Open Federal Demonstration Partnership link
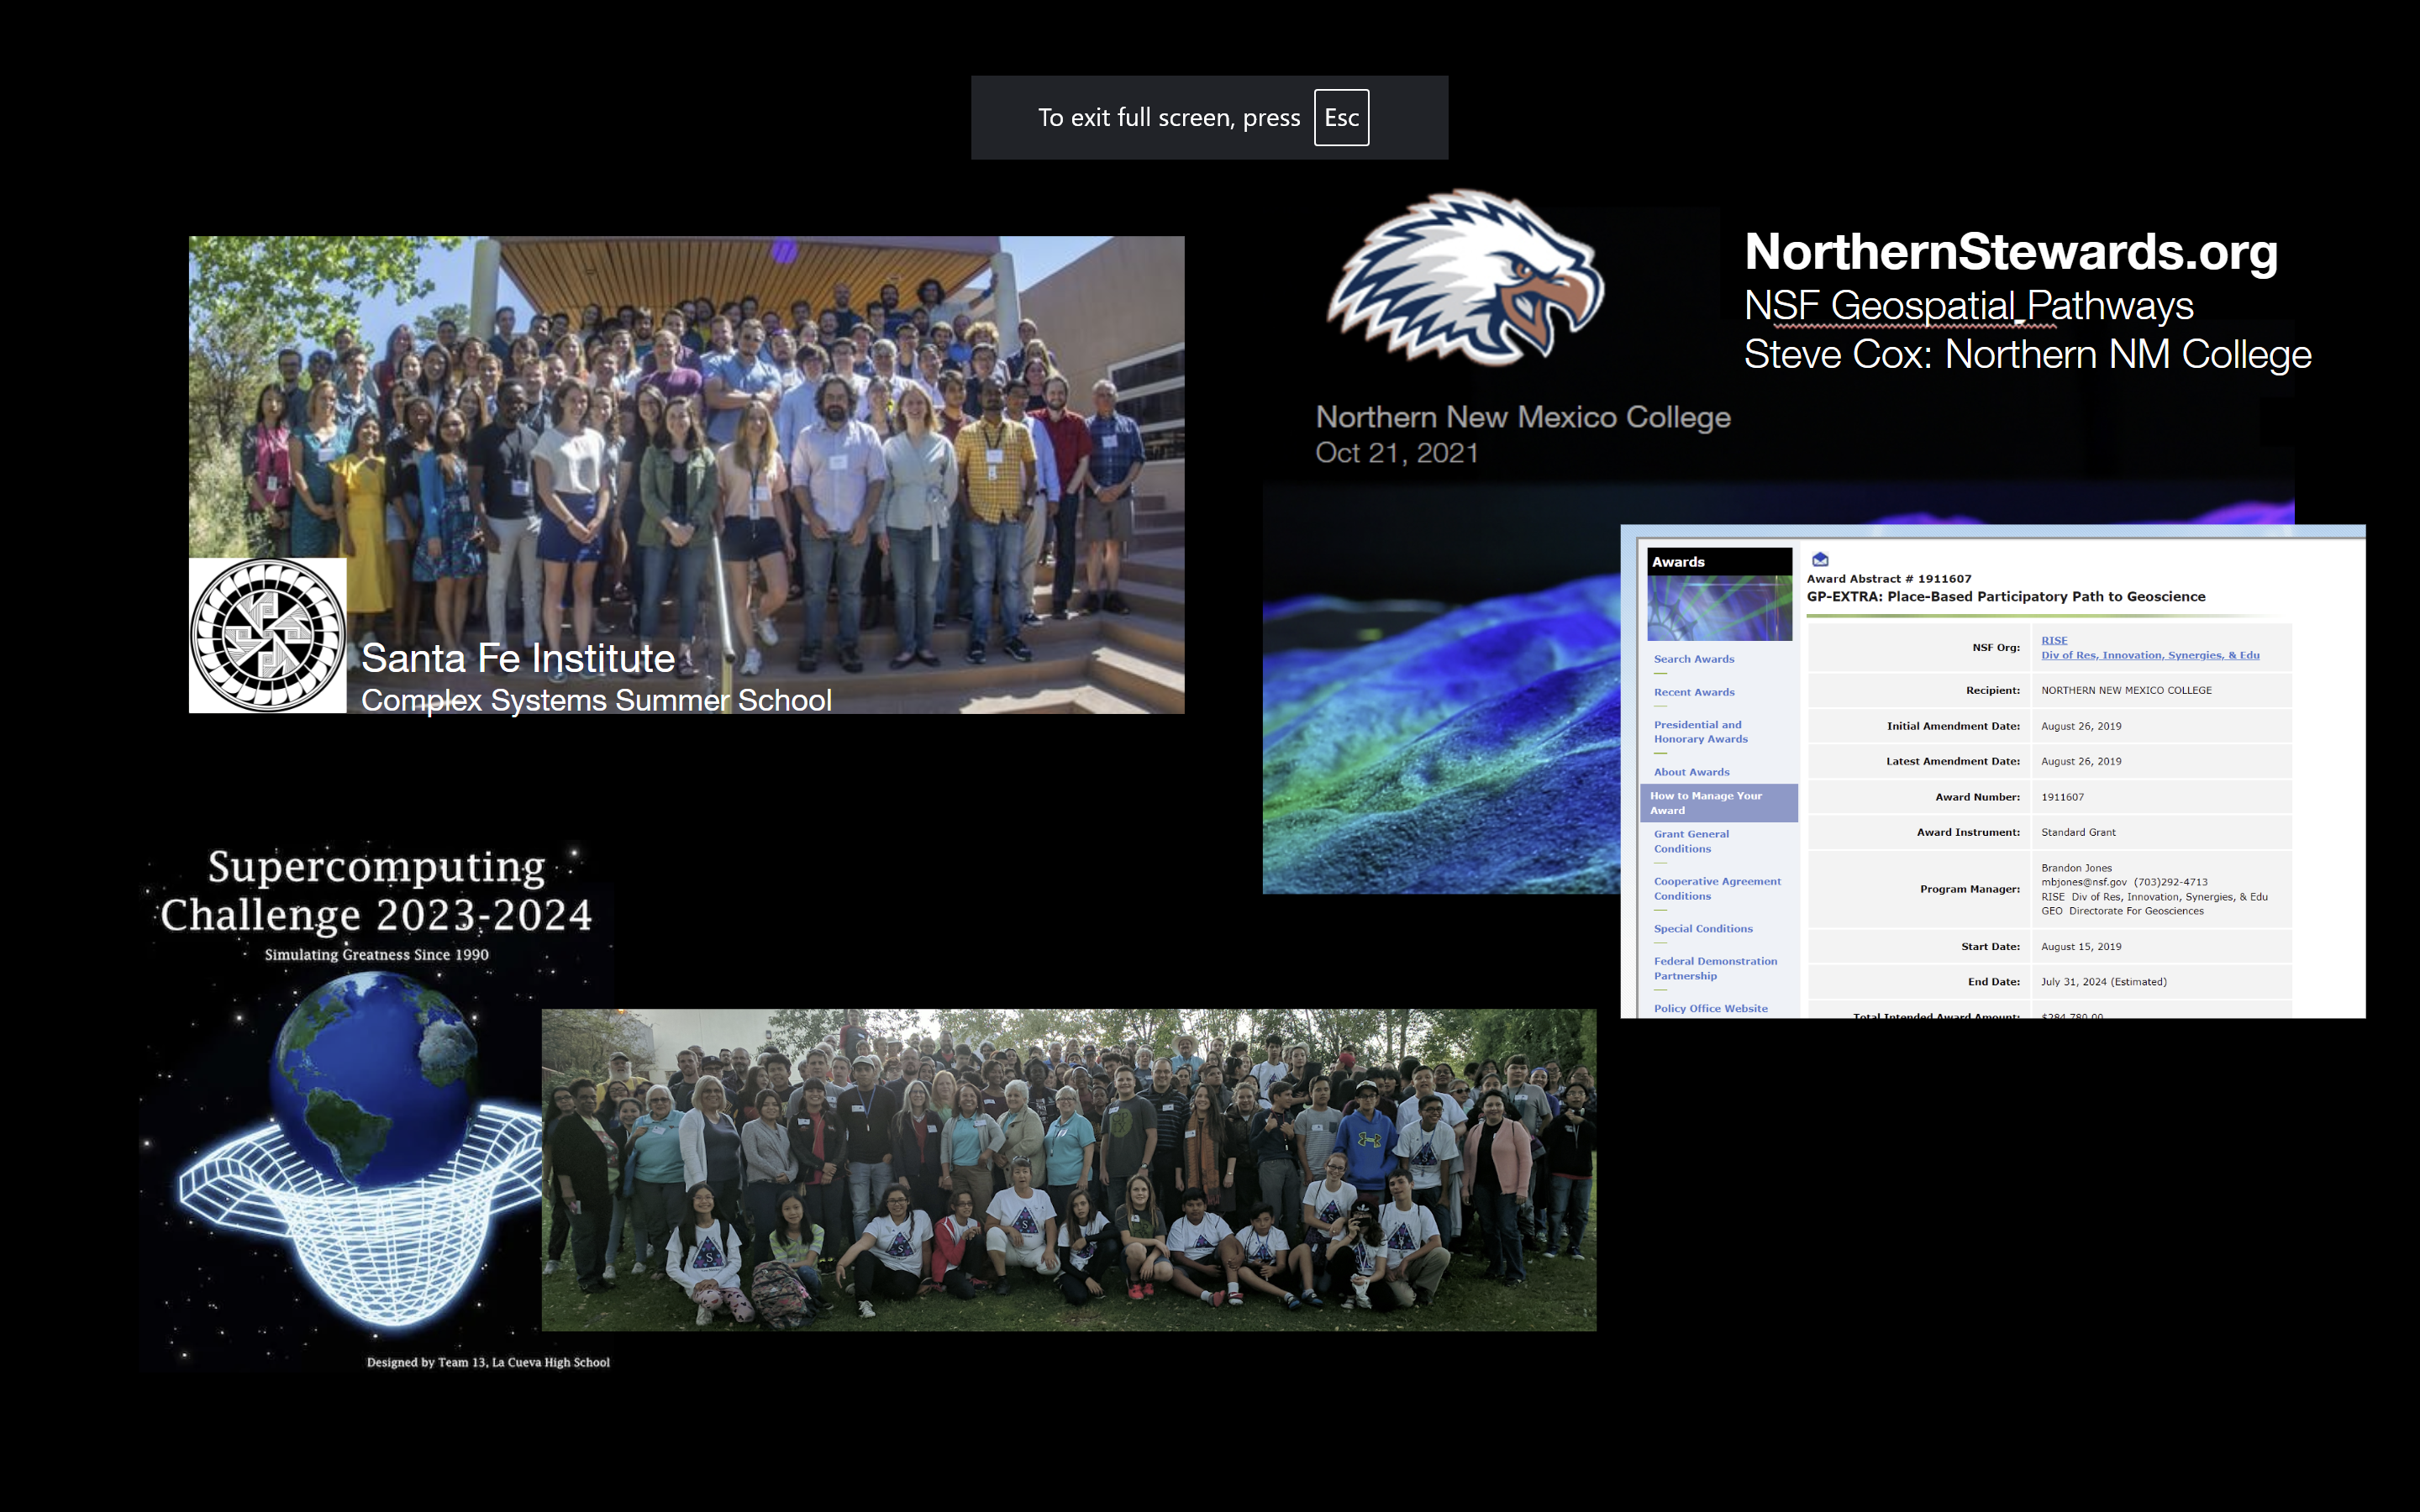2420x1512 pixels. click(x=1714, y=968)
